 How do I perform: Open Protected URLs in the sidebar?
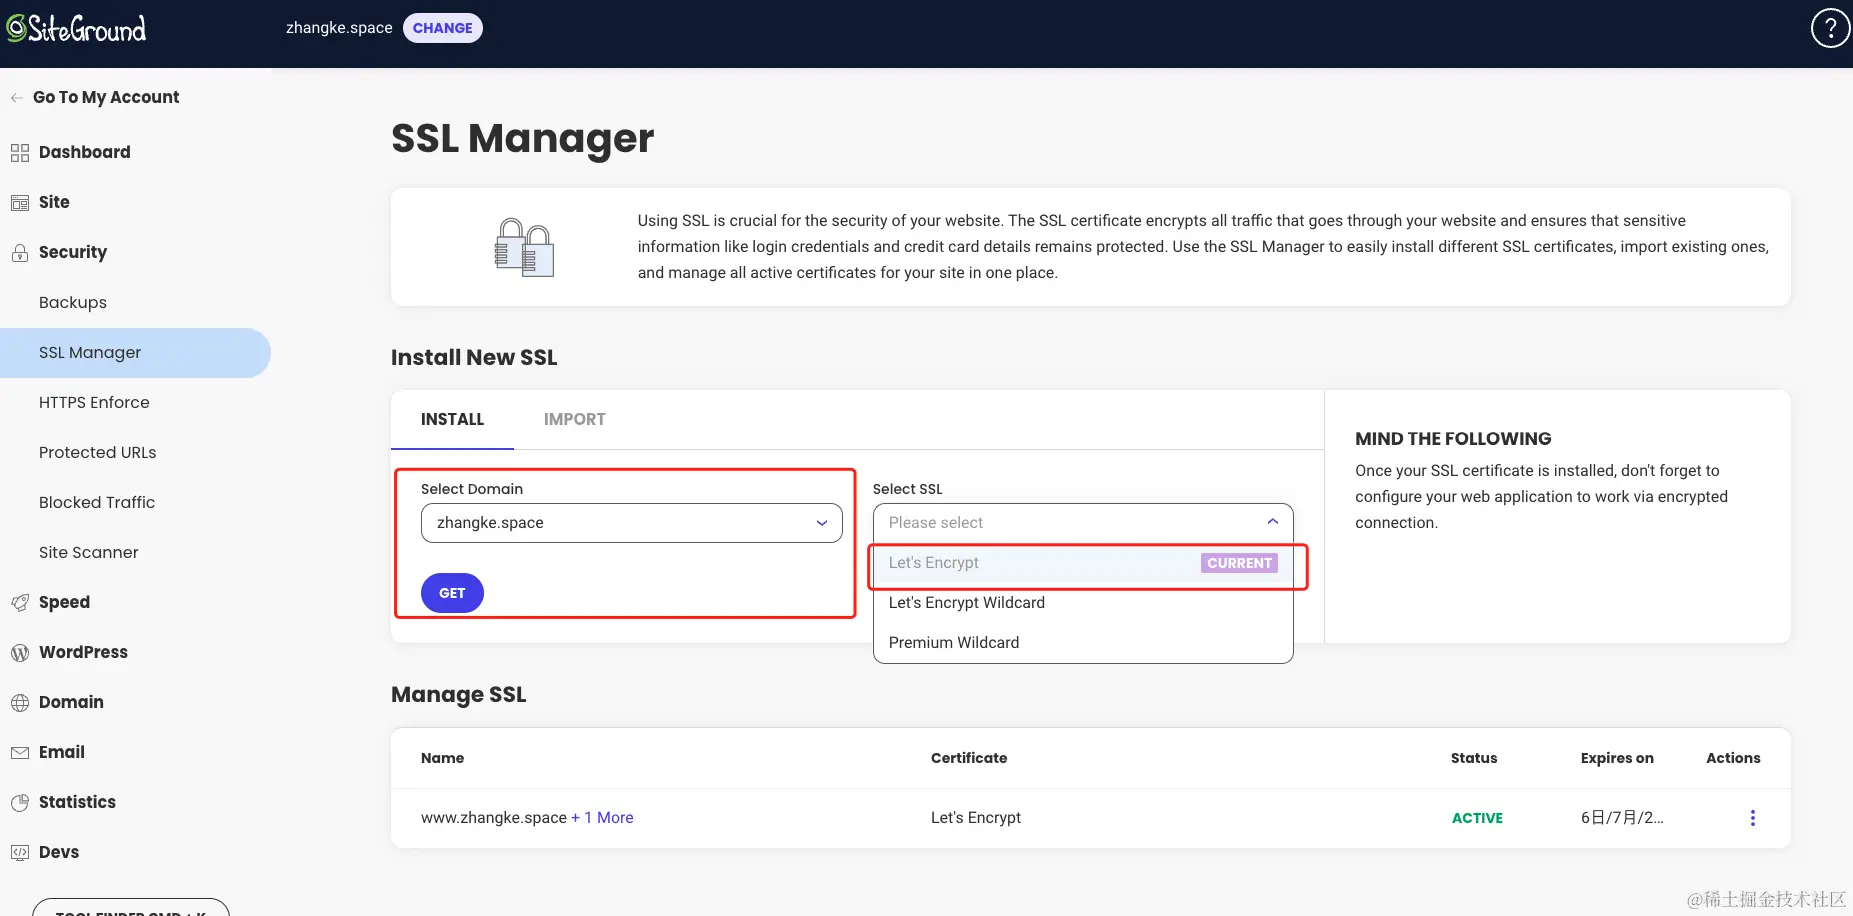coord(98,452)
